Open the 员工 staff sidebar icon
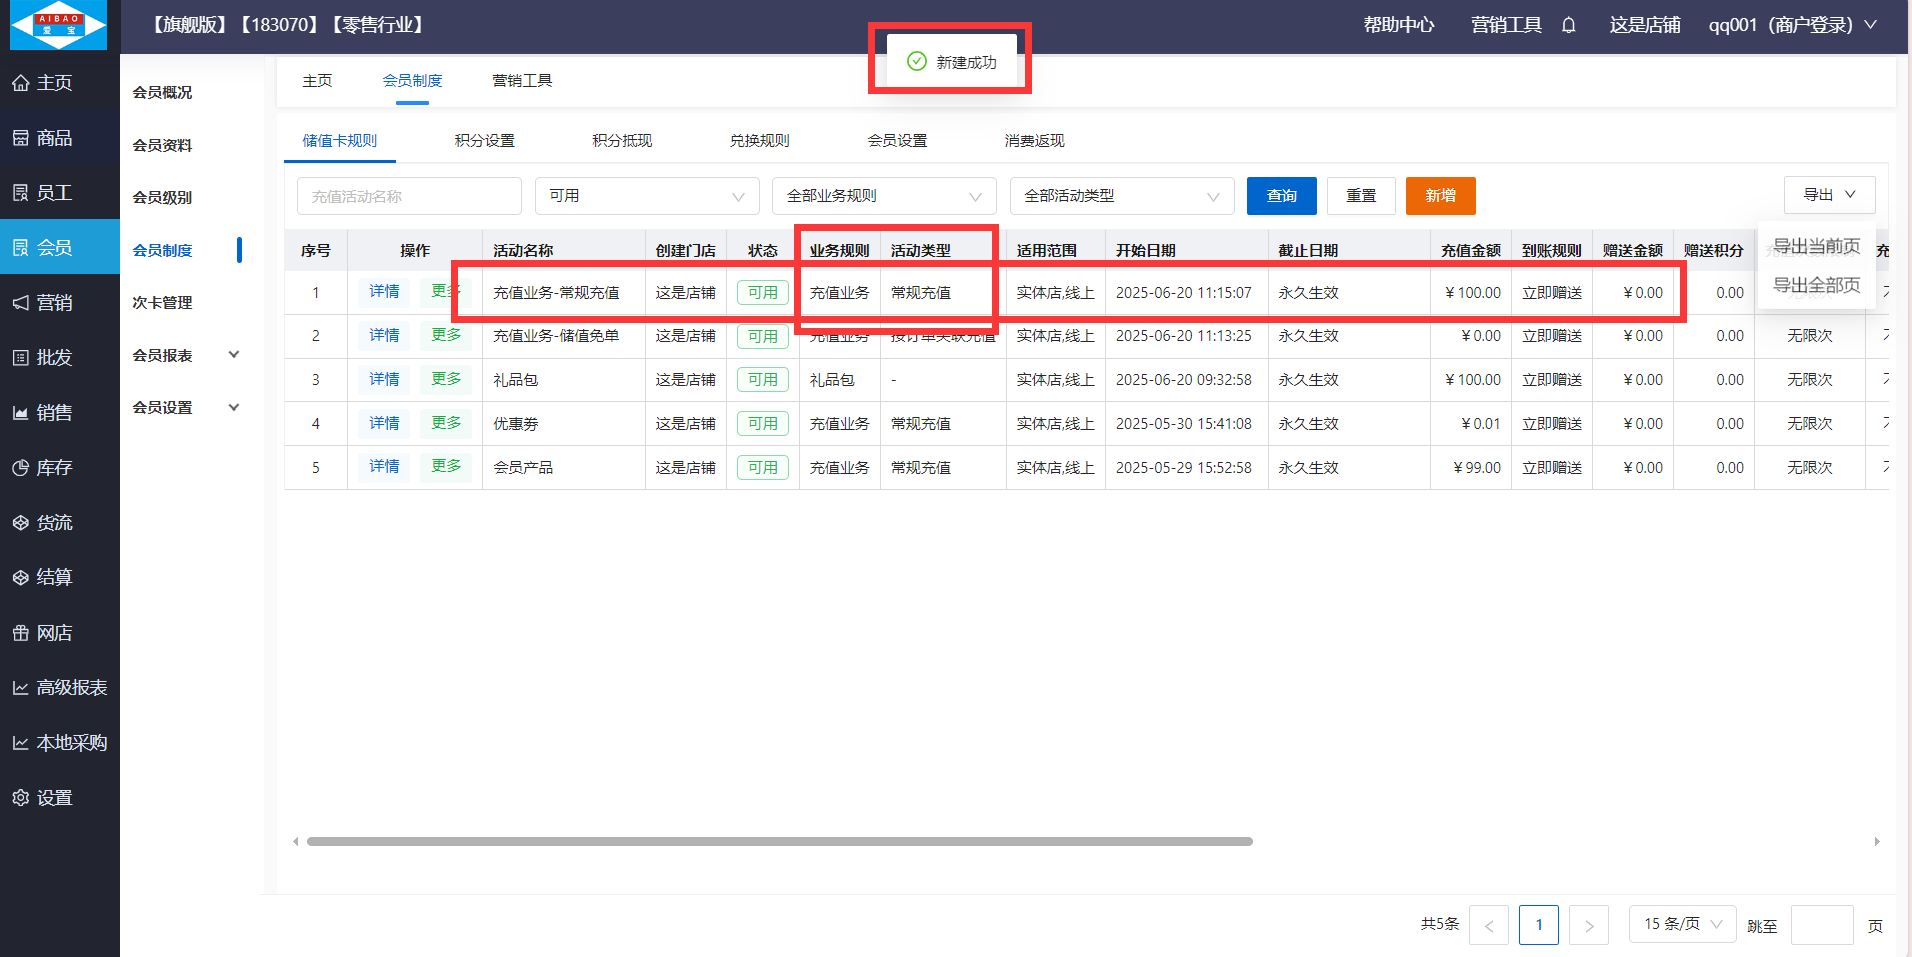The image size is (1912, 957). tap(20, 193)
